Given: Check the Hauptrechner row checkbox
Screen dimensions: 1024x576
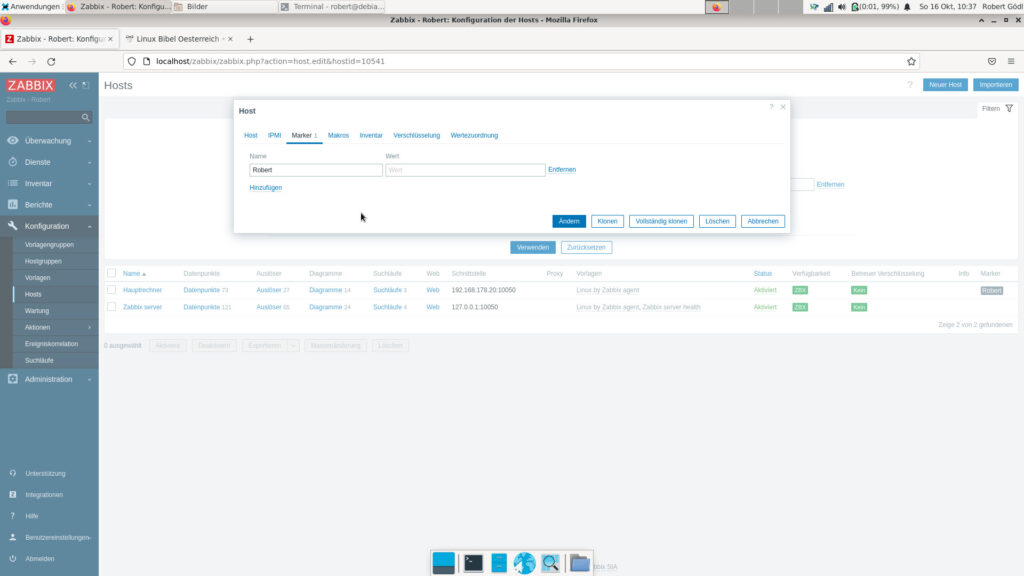Looking at the screenshot, I should pyautogui.click(x=112, y=290).
